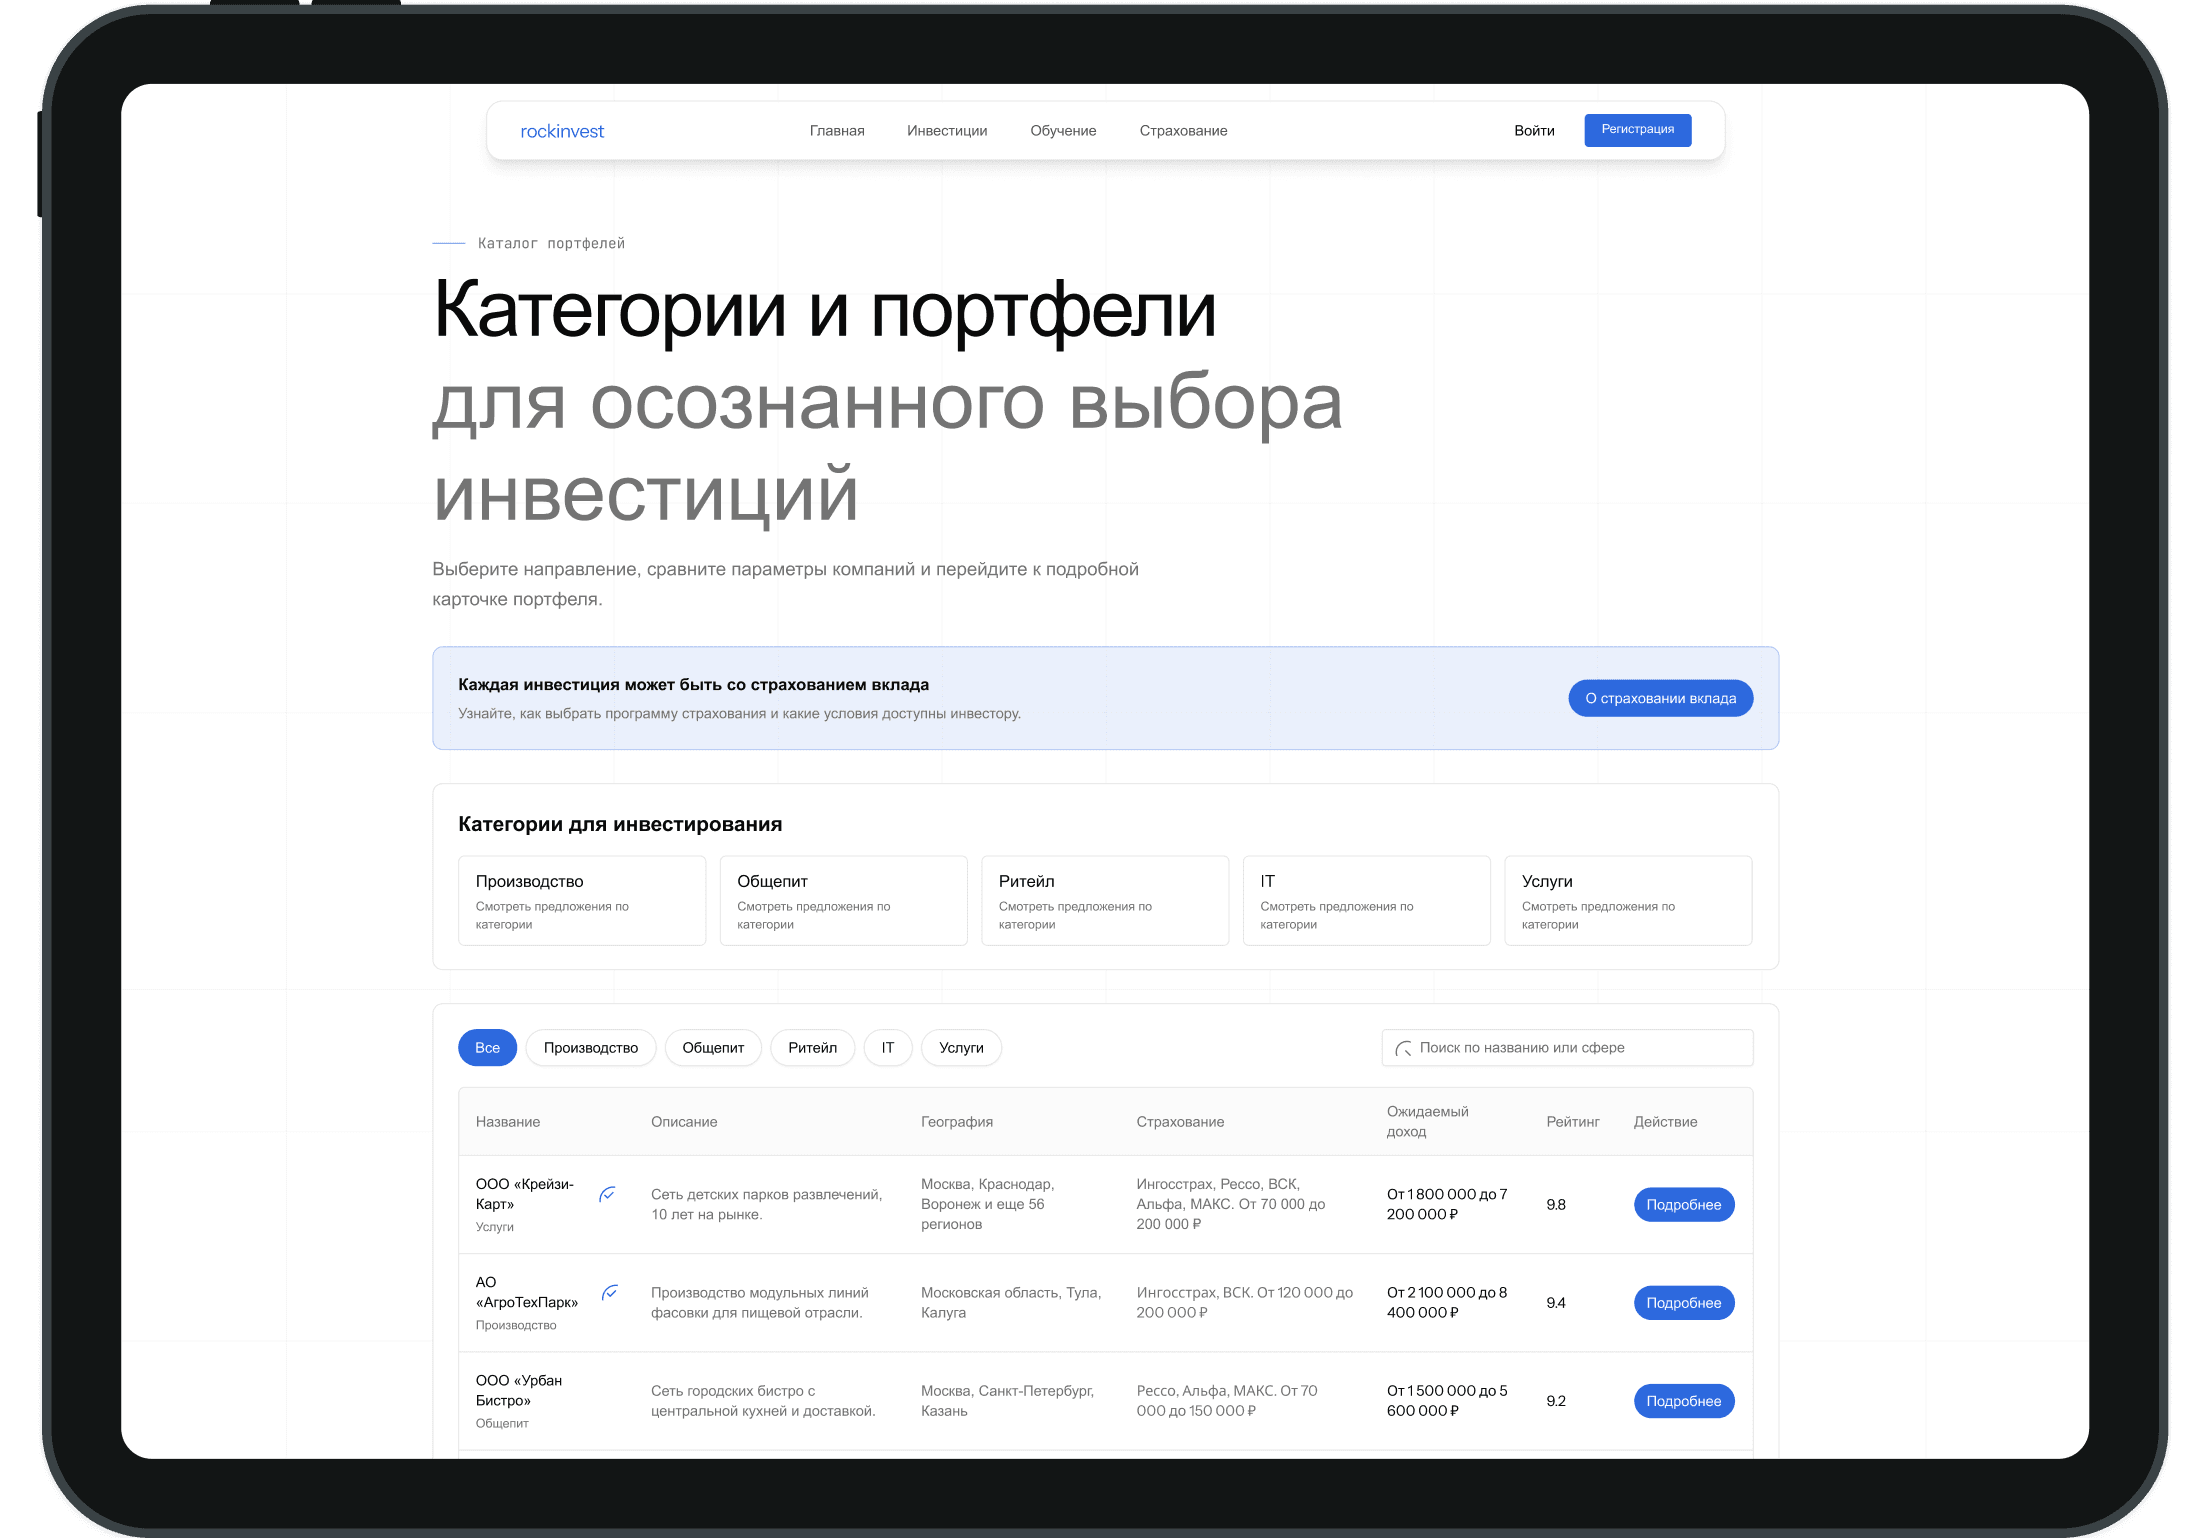Select the «Все» filter
Screen dimensions: 2204x1538
pos(487,1047)
